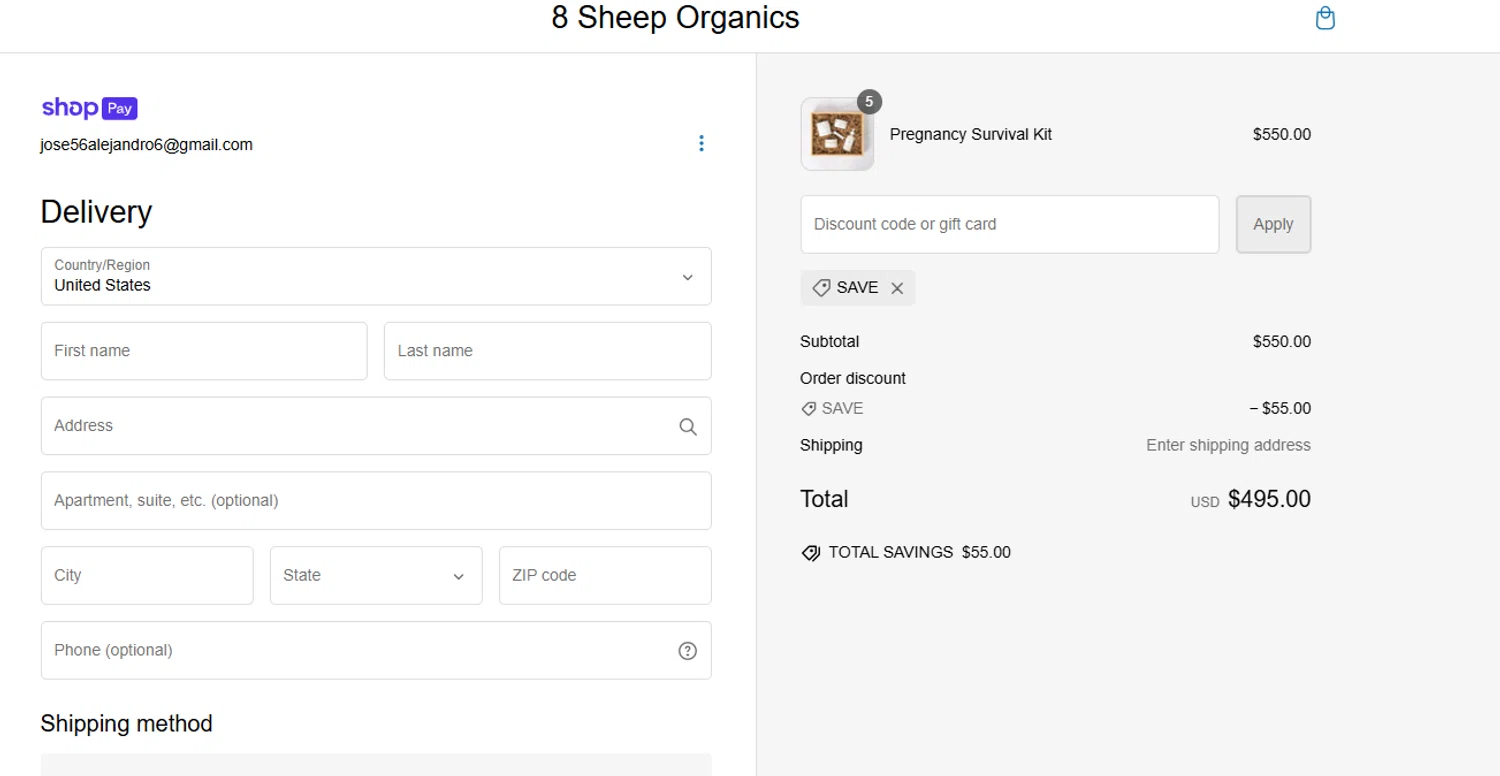Screen dimensions: 1500x776
Task: Click the total amount $495.00
Action: 1269,499
